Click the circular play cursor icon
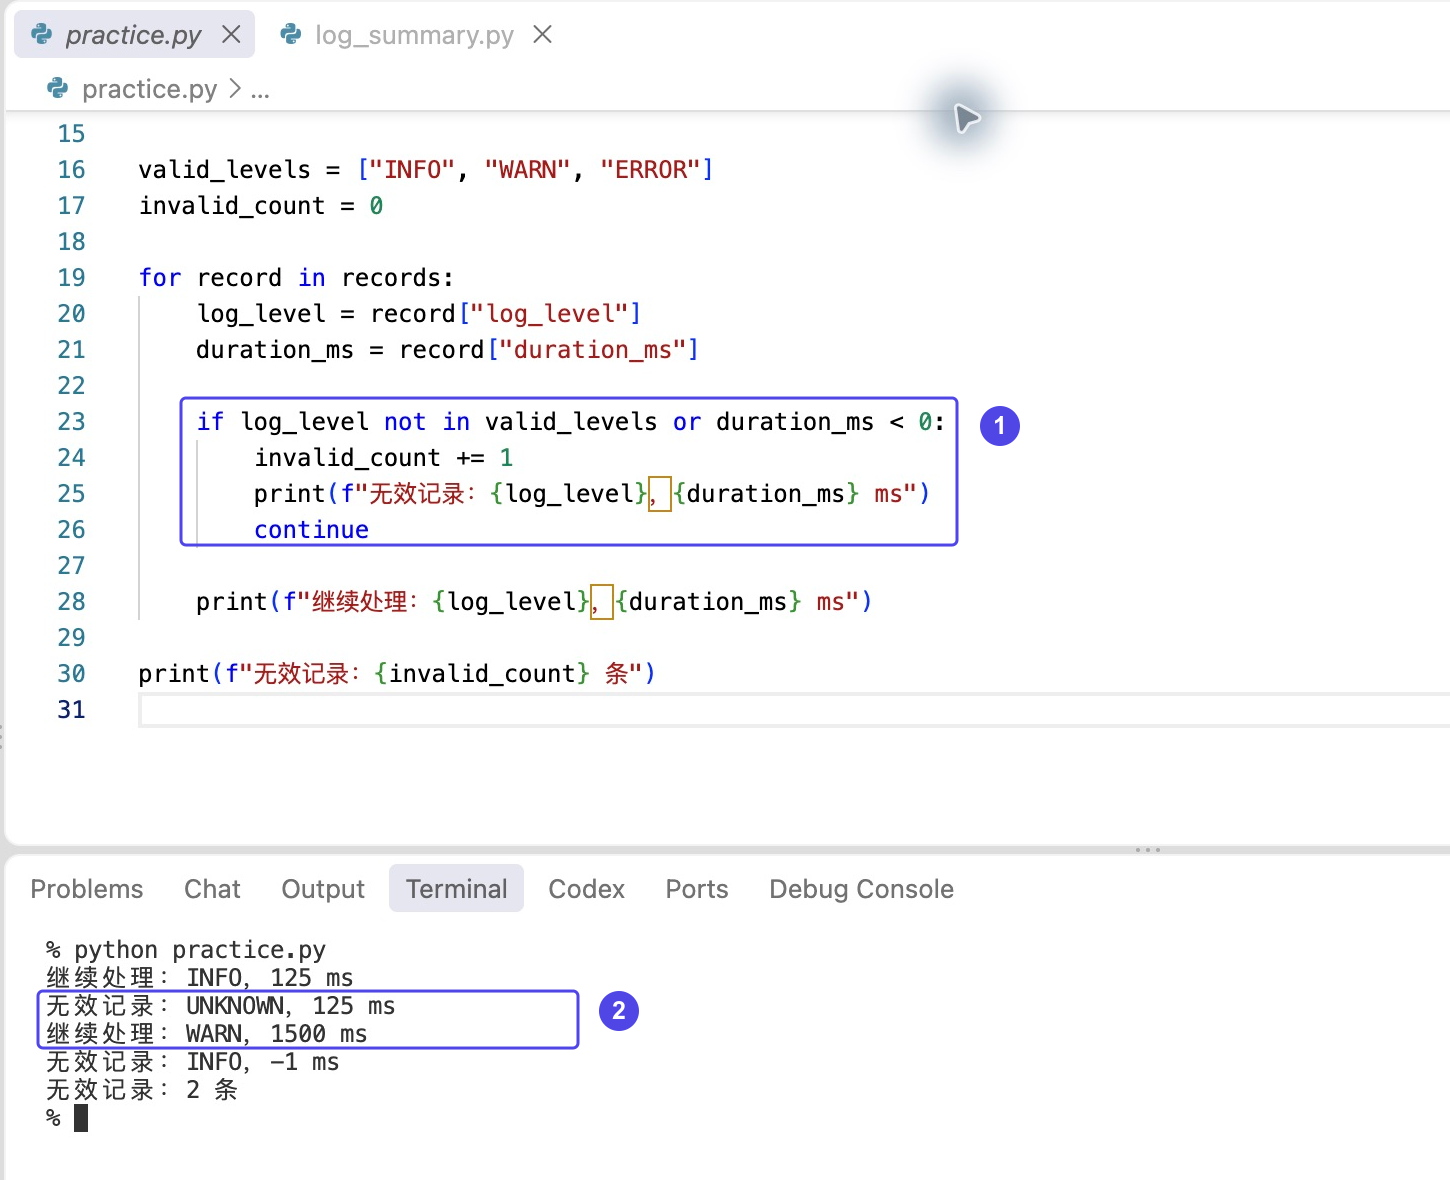The image size is (1450, 1180). pyautogui.click(x=965, y=118)
